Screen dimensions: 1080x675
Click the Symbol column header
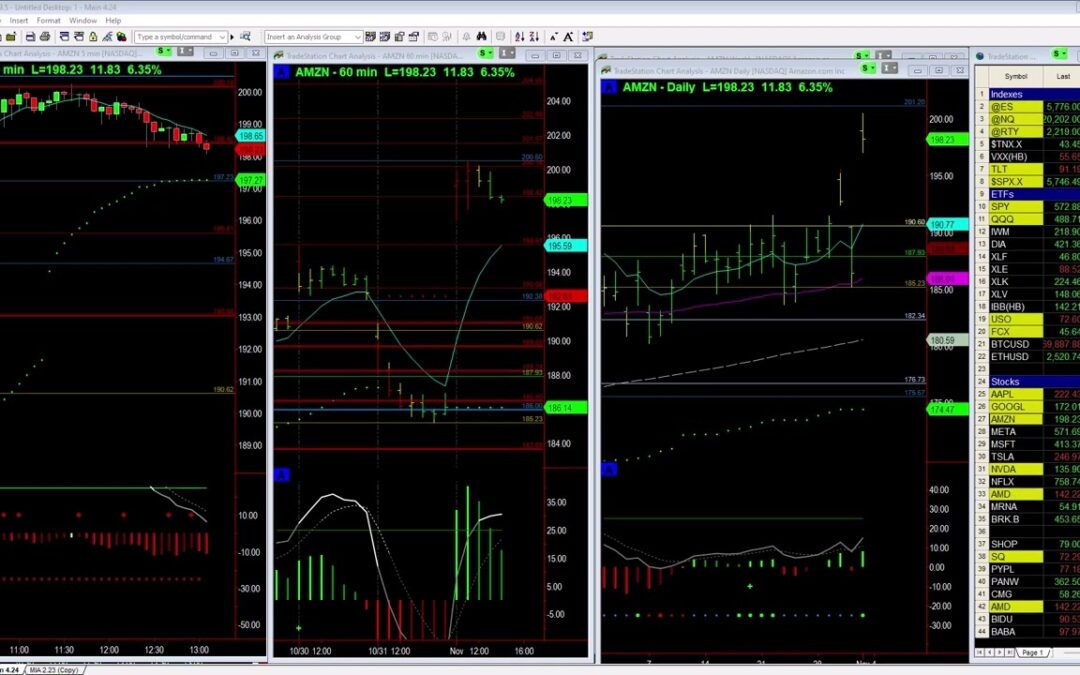(x=1016, y=76)
